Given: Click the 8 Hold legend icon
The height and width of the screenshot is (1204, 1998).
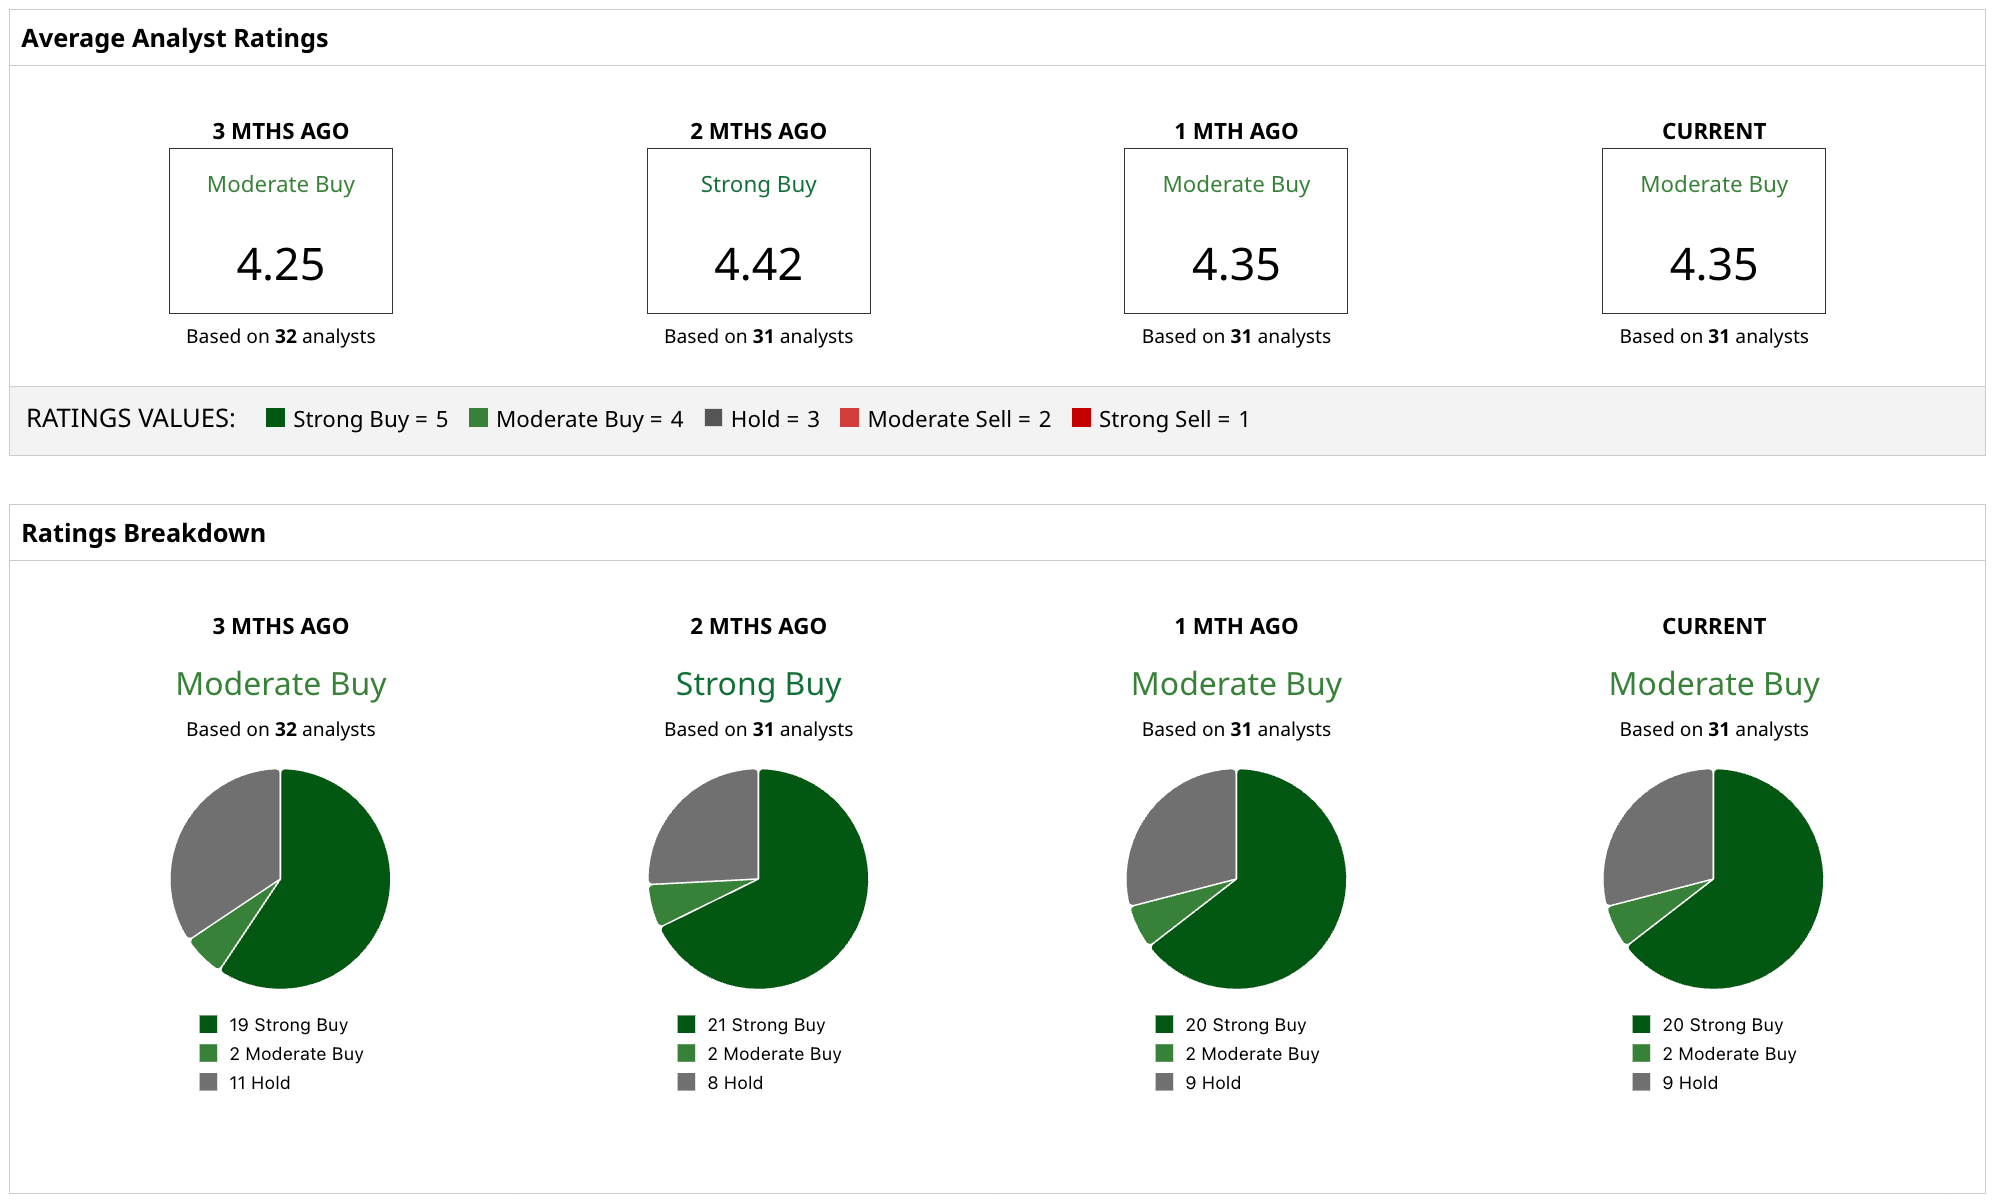Looking at the screenshot, I should (687, 1082).
